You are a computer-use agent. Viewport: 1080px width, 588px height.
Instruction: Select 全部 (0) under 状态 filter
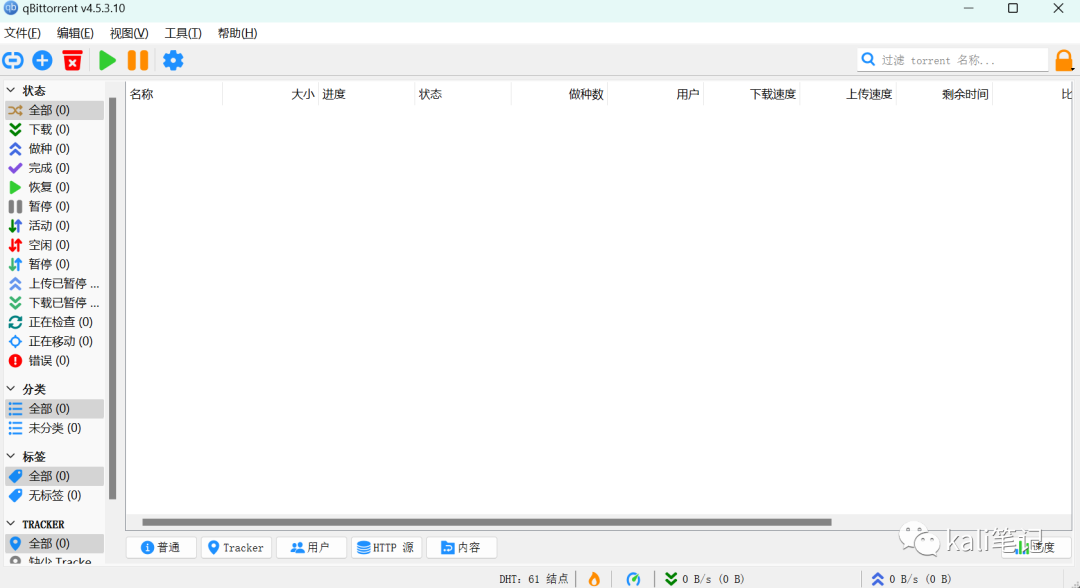click(54, 110)
